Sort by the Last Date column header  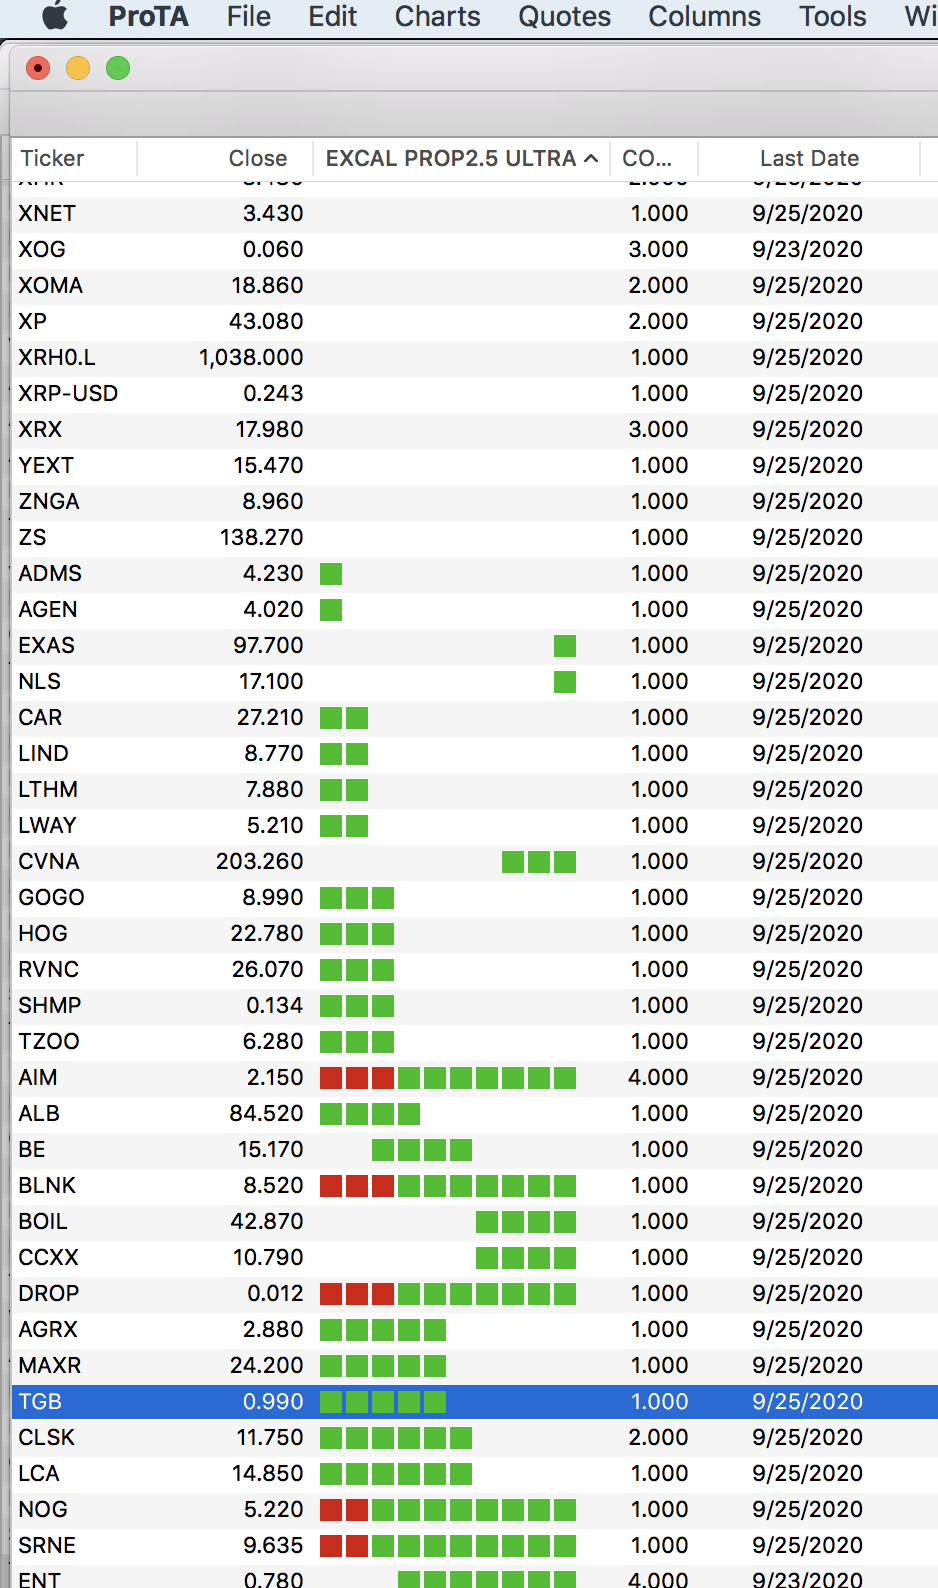point(809,158)
